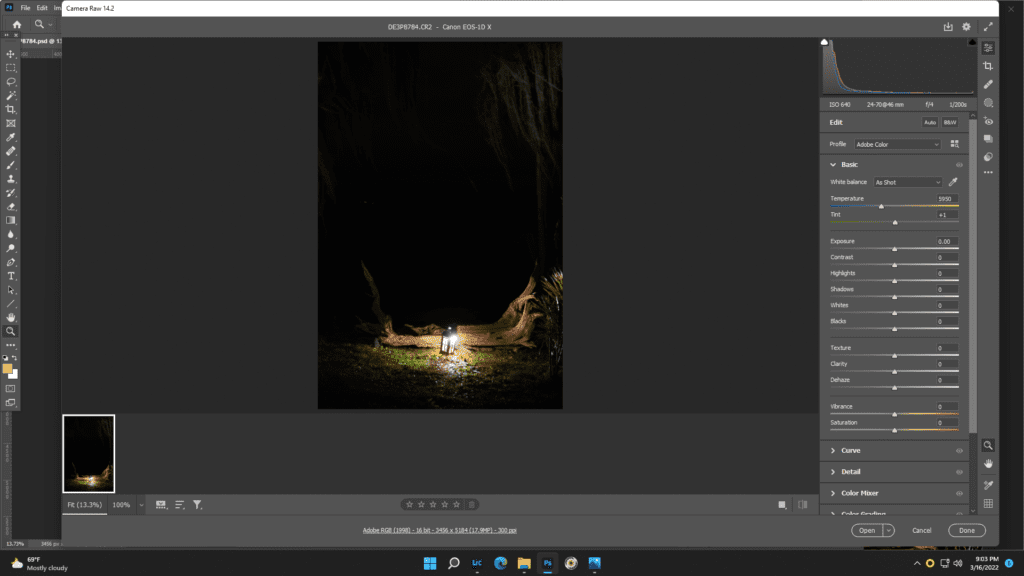The height and width of the screenshot is (576, 1024).
Task: Toggle the Detail panel eye icon
Action: (959, 472)
